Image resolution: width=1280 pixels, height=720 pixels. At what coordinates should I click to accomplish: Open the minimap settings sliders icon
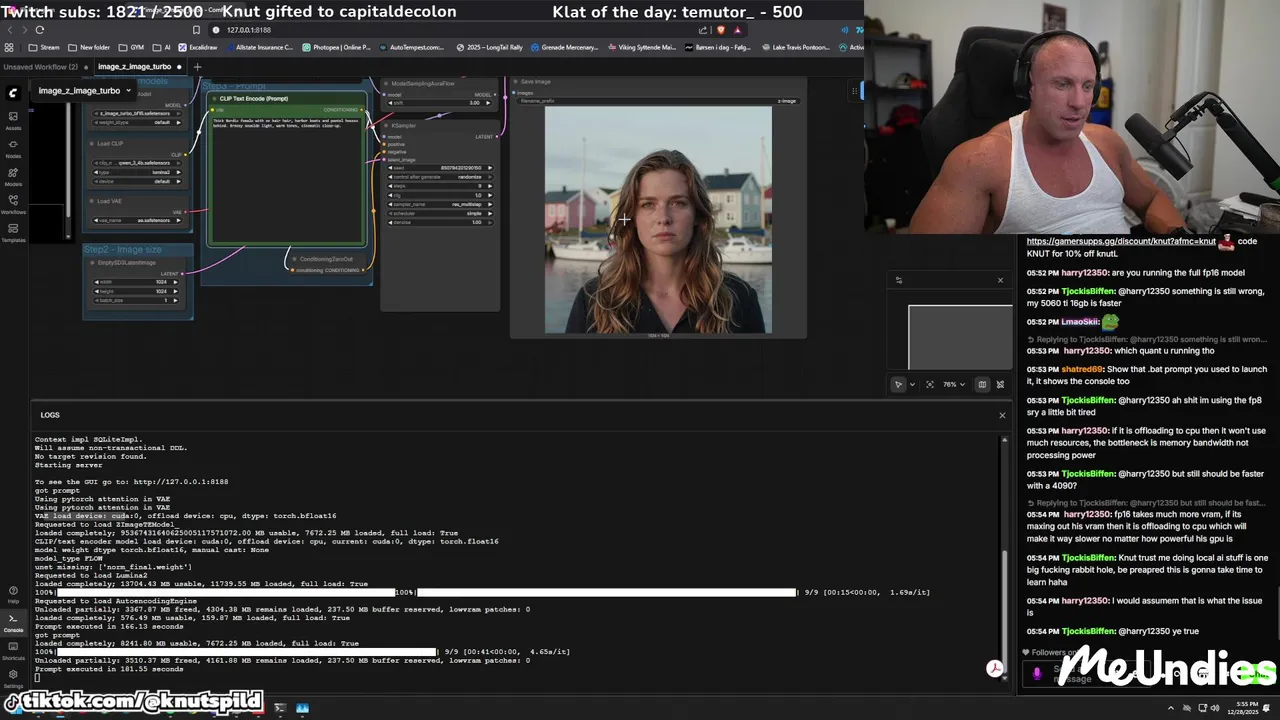[x=898, y=280]
